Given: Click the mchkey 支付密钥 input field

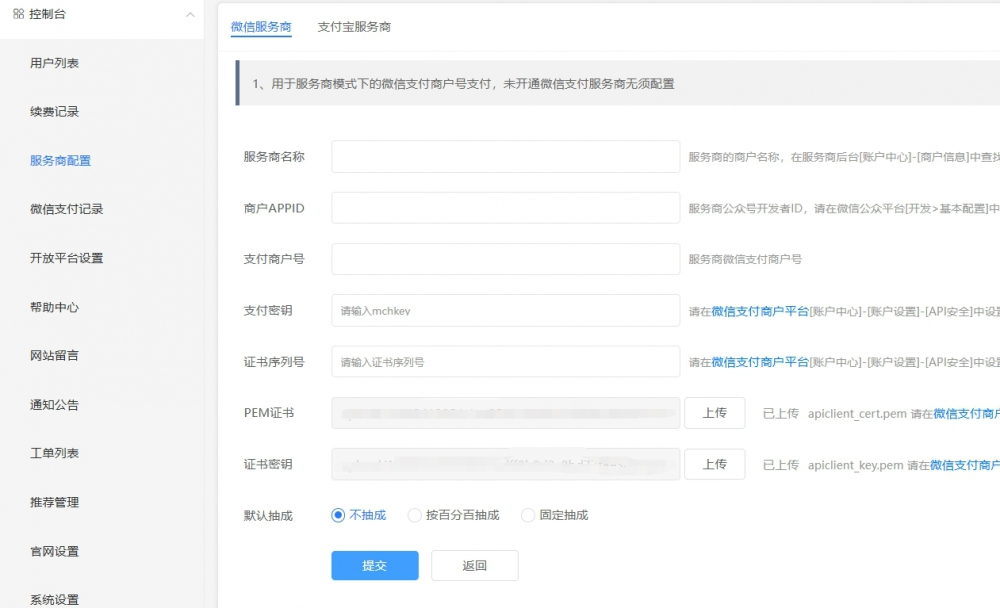Looking at the screenshot, I should point(505,310).
